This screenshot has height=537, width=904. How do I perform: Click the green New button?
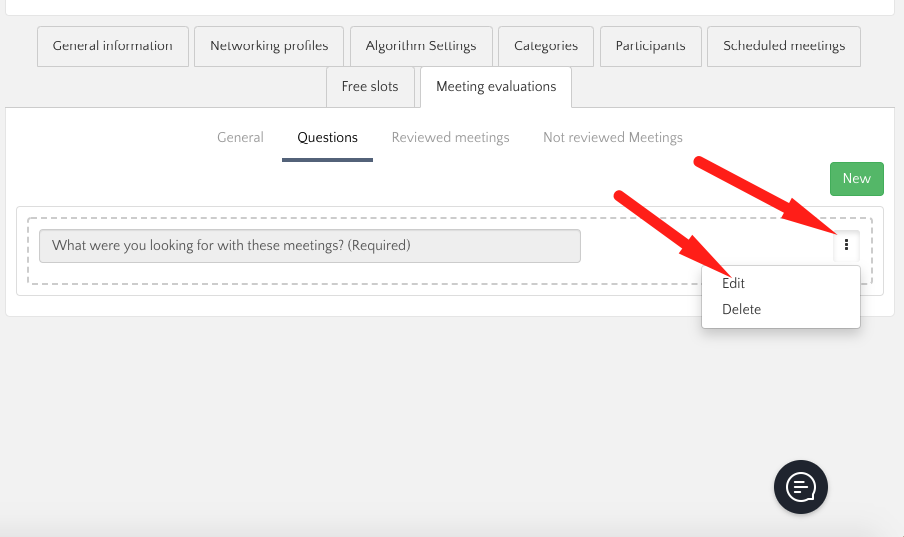point(856,178)
